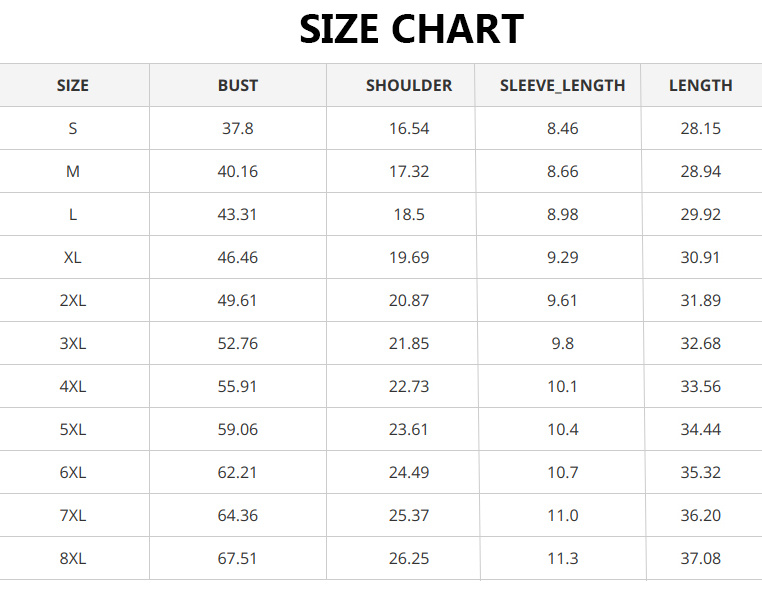Click the BUST column header

click(x=238, y=86)
